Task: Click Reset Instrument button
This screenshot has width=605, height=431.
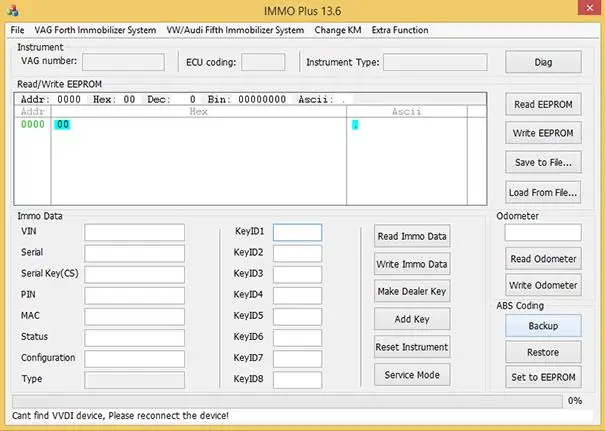Action: point(412,347)
